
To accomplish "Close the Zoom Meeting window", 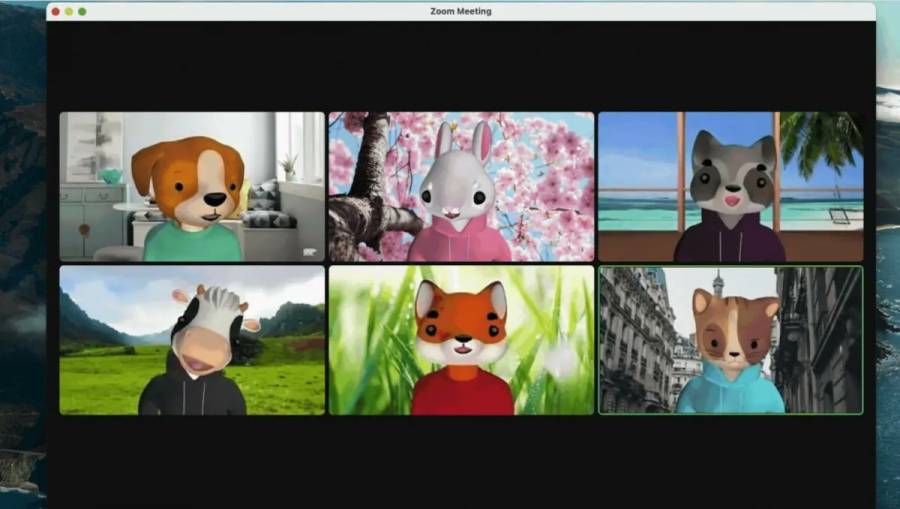I will coord(56,12).
